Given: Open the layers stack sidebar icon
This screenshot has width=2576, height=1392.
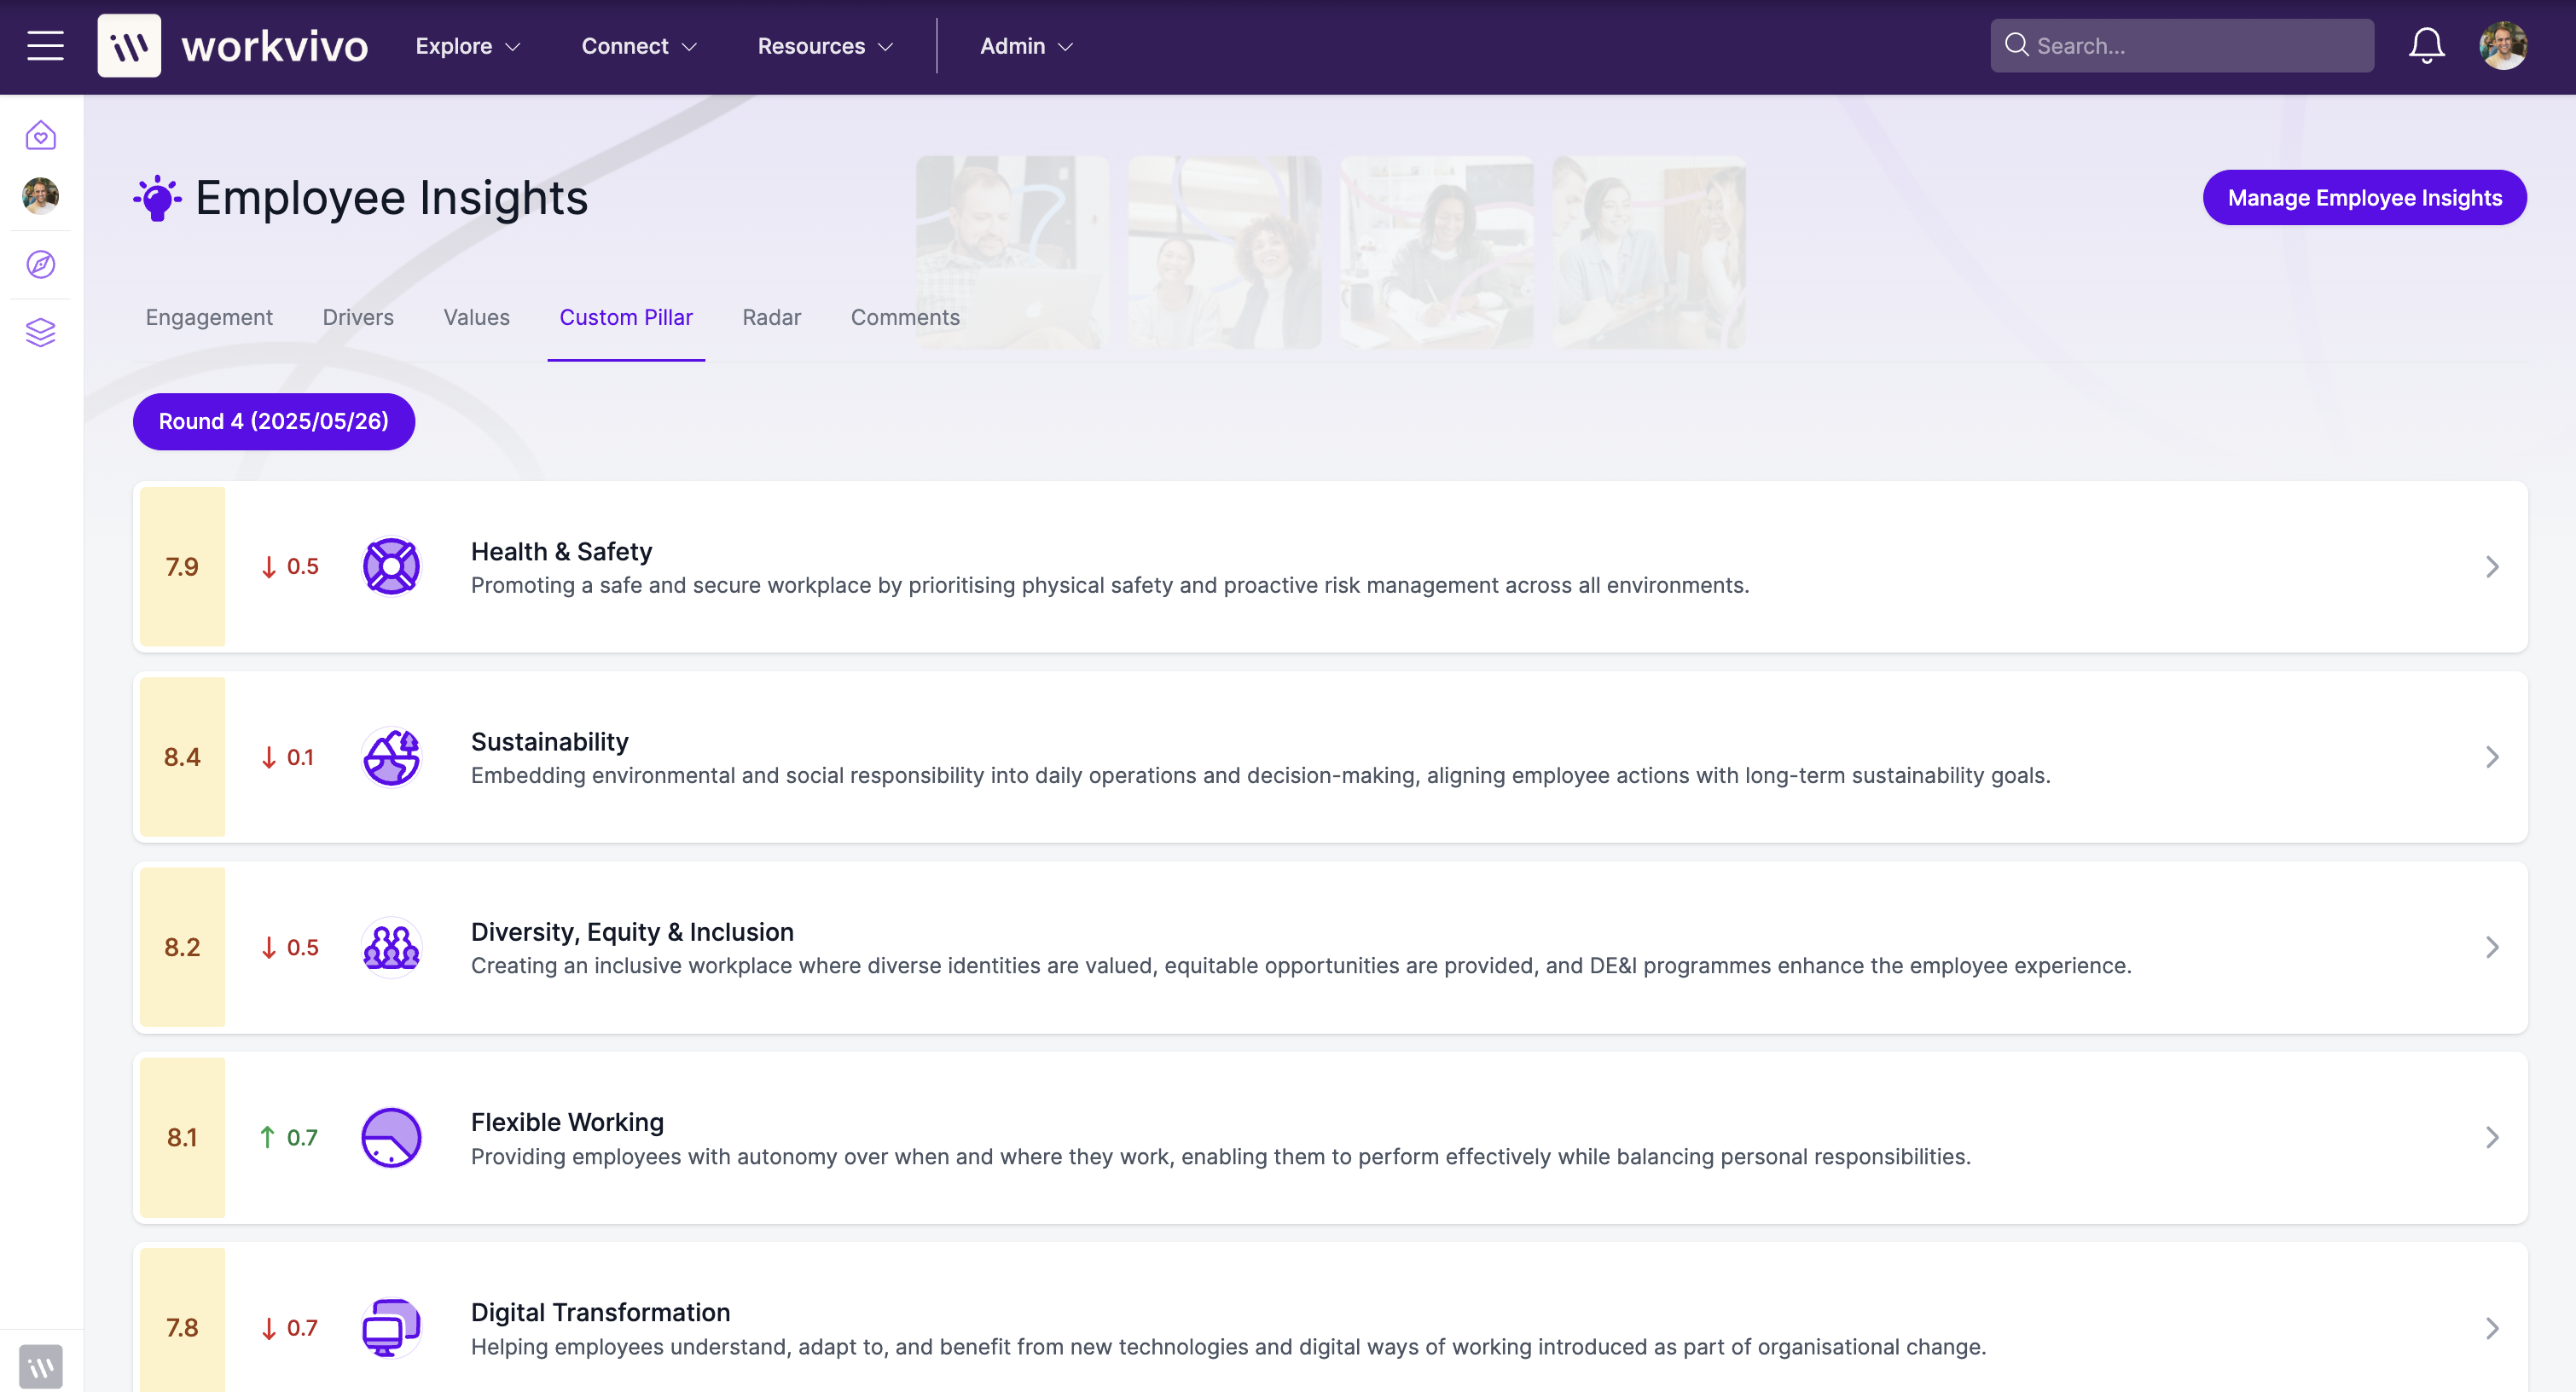Looking at the screenshot, I should coord(41,332).
